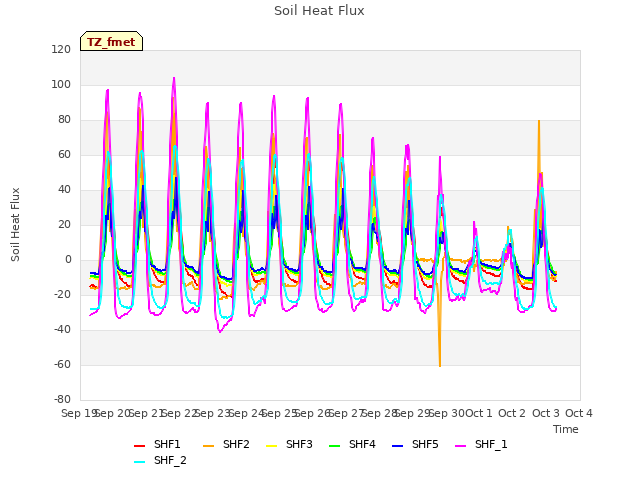Toggle the SHF_1 legend entry
The height and width of the screenshot is (480, 640).
point(481,444)
